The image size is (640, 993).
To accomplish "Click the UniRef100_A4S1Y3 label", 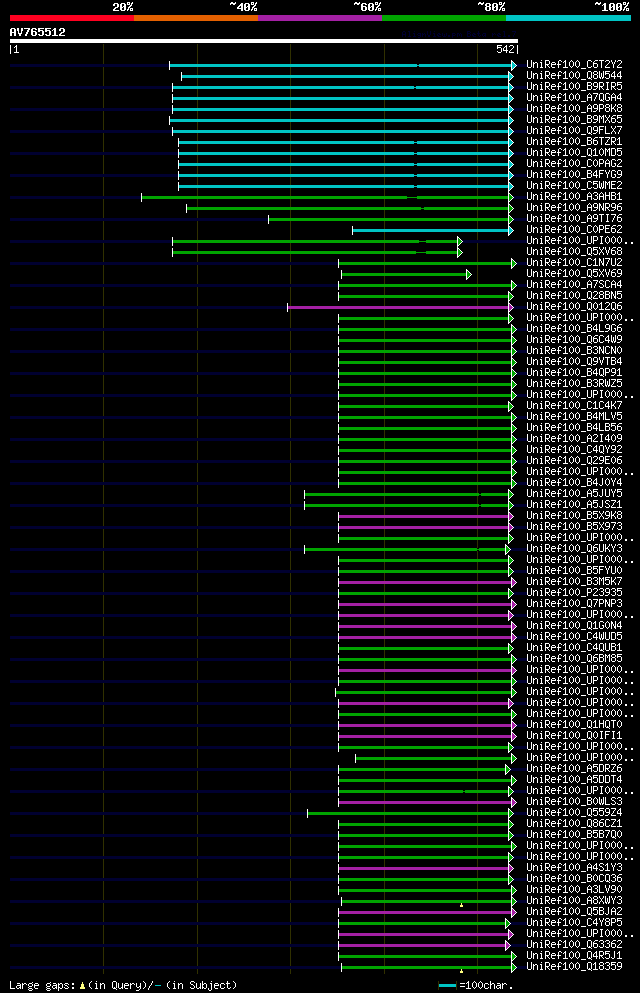I will tap(574, 868).
